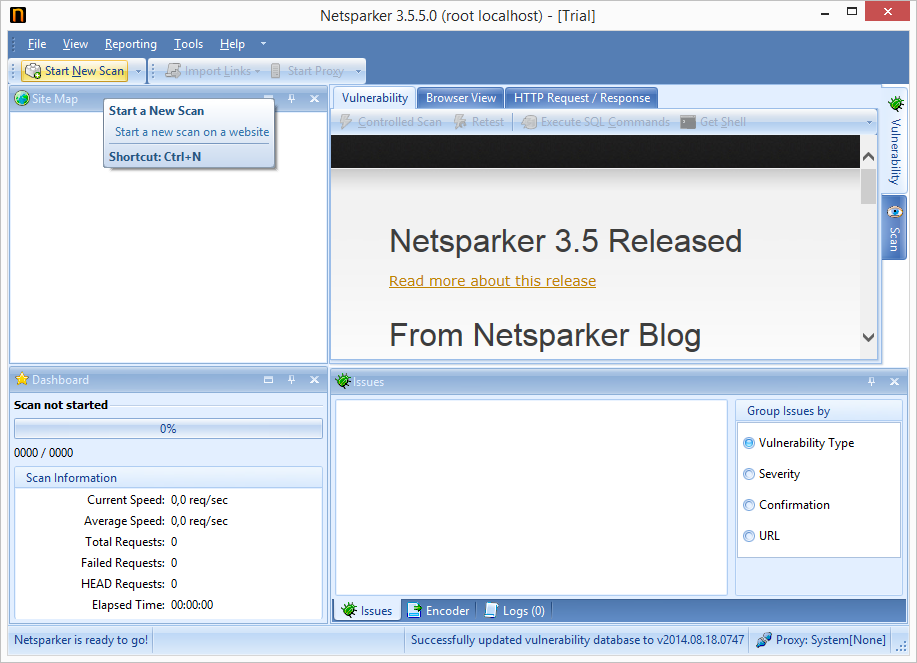The height and width of the screenshot is (663, 917).
Task: Click the scan progress bar showing 0%
Action: click(168, 429)
